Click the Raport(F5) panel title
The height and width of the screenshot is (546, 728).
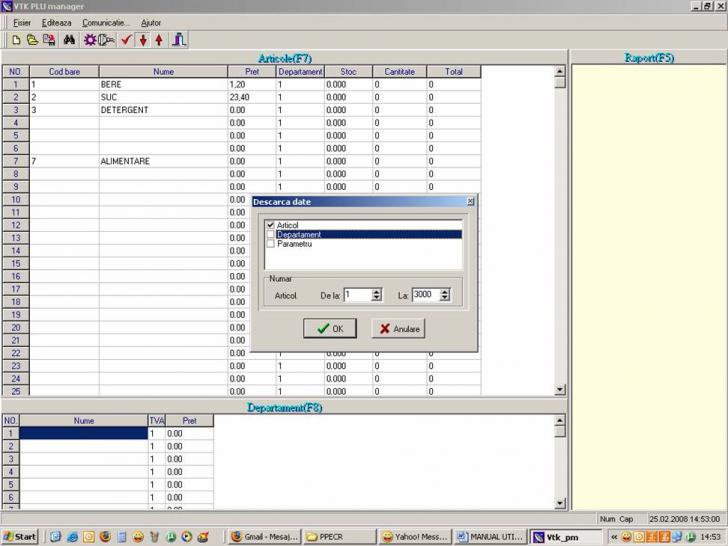coord(649,58)
